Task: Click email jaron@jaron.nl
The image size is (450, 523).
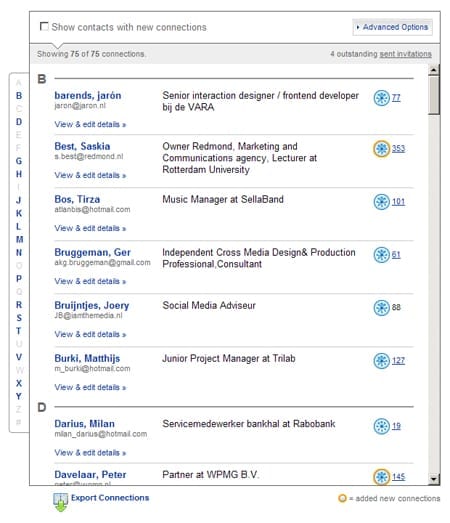Action: click(80, 106)
